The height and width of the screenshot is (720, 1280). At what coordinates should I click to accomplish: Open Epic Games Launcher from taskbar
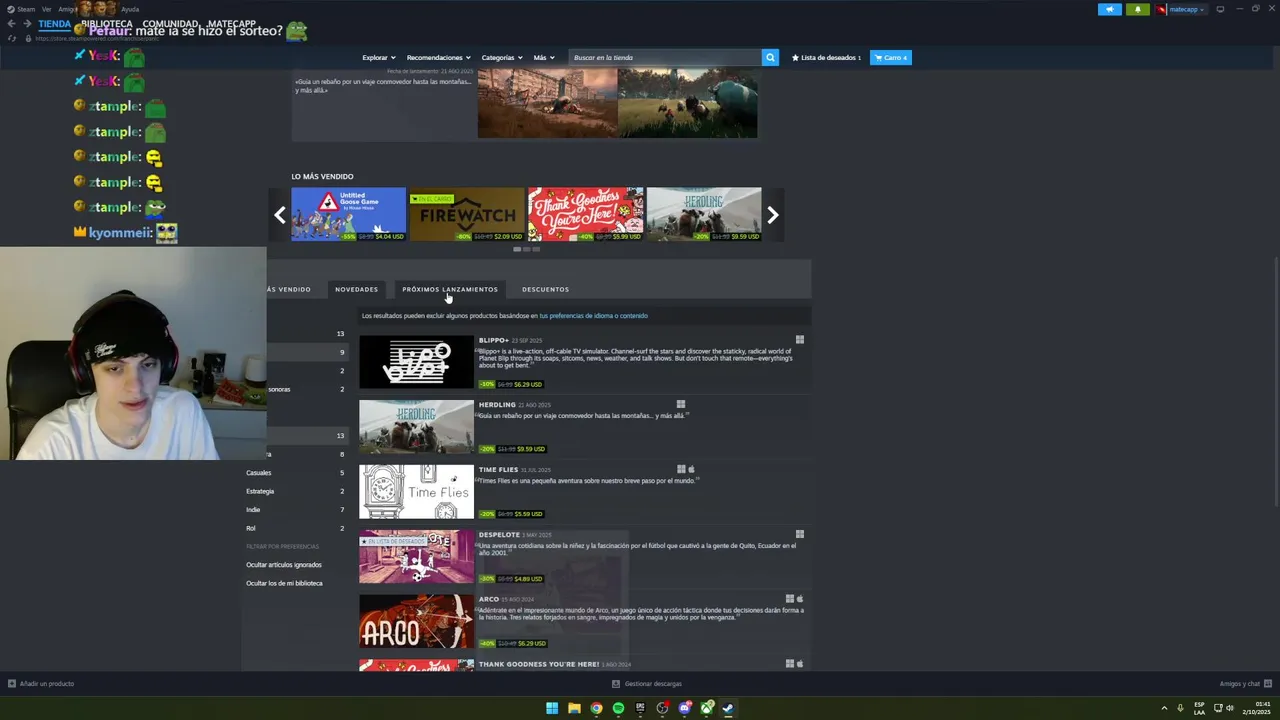coord(640,708)
